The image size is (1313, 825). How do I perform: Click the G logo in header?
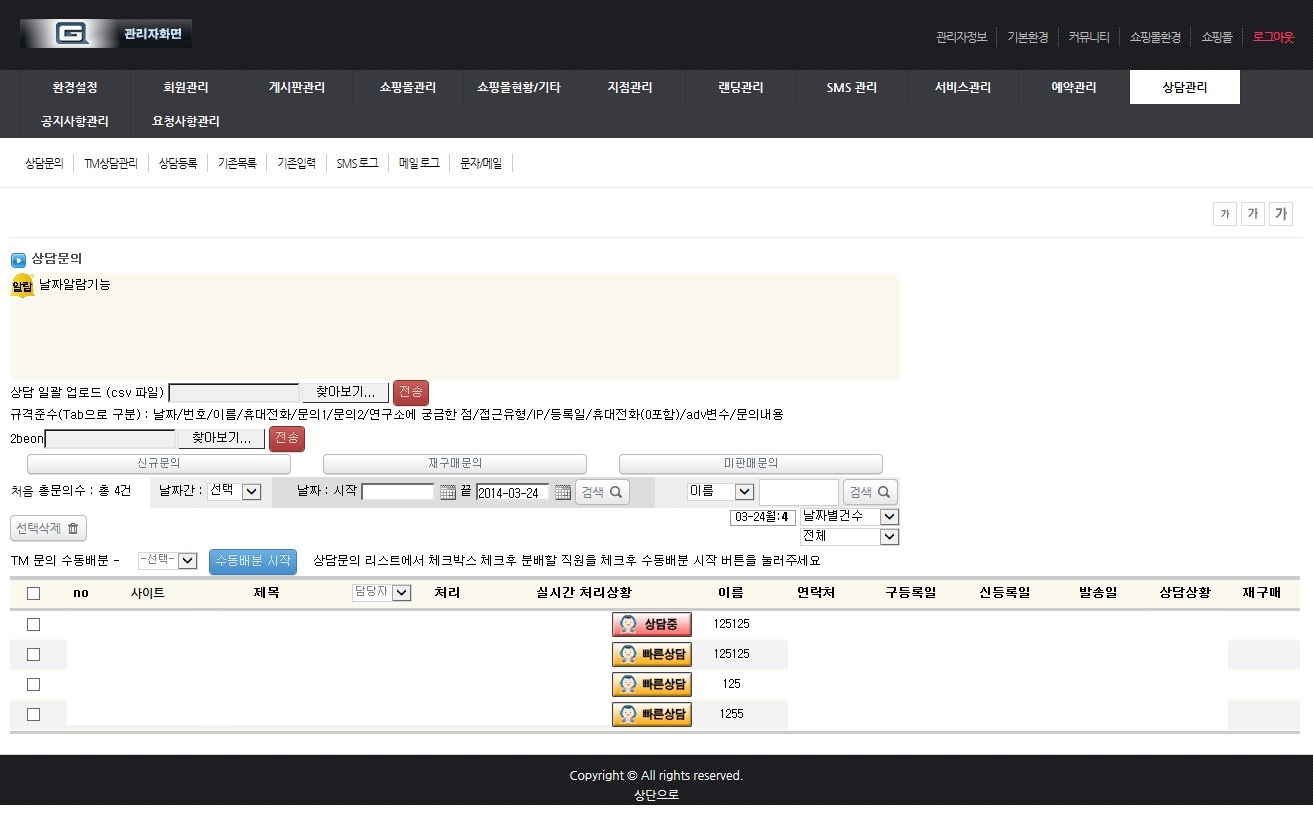(x=72, y=34)
